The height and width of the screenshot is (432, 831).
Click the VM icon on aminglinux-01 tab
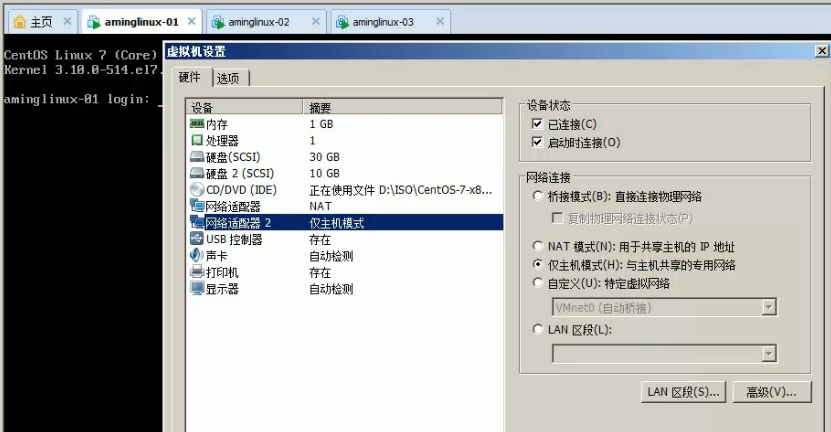[94, 22]
